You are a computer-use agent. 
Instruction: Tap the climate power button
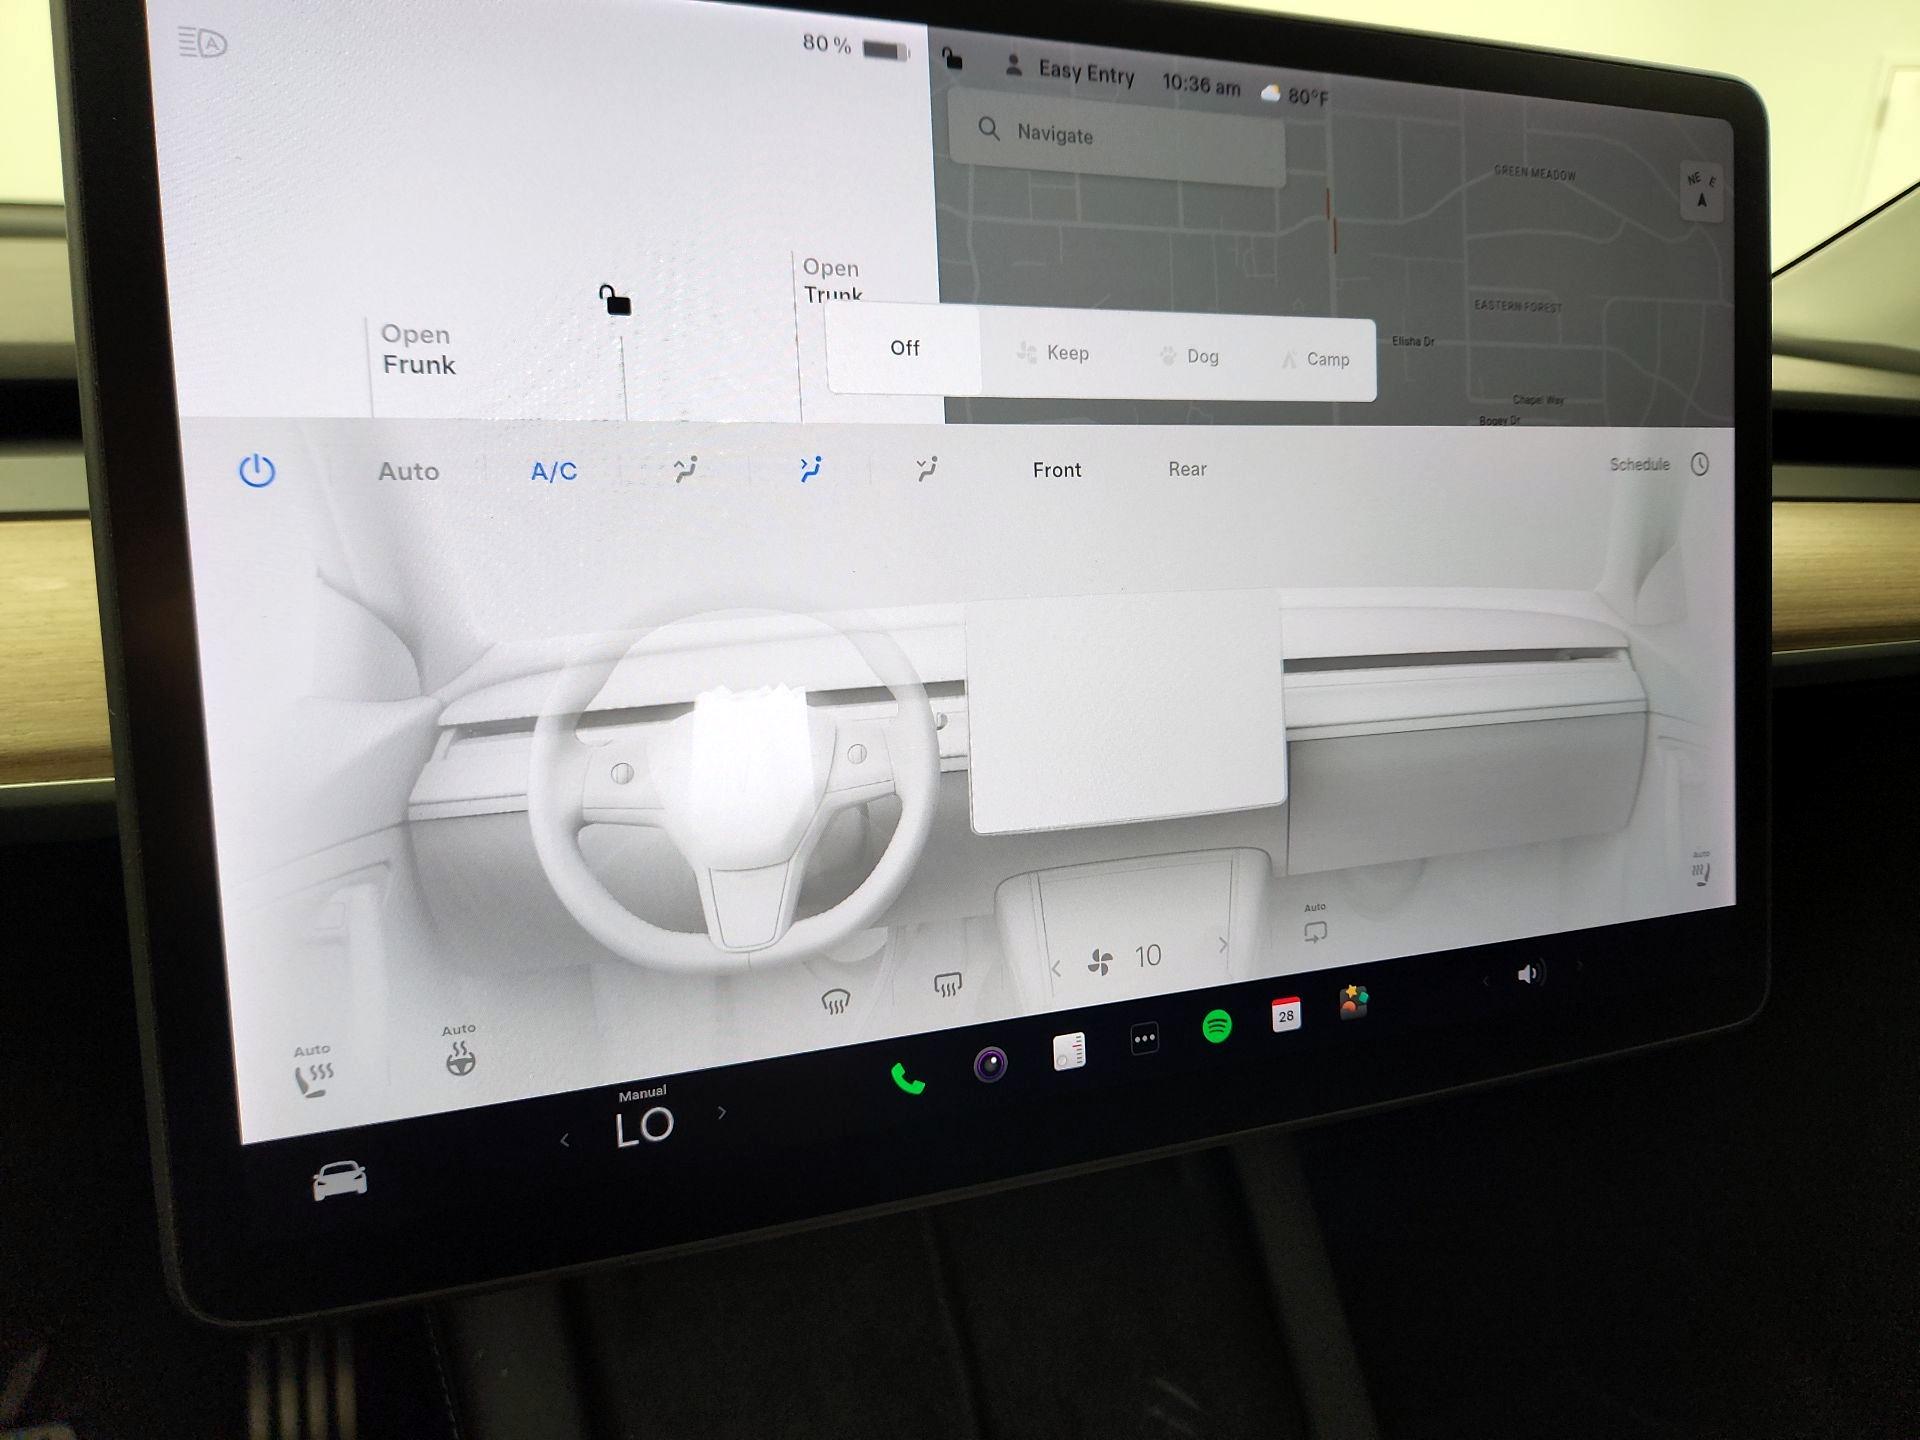click(x=257, y=470)
